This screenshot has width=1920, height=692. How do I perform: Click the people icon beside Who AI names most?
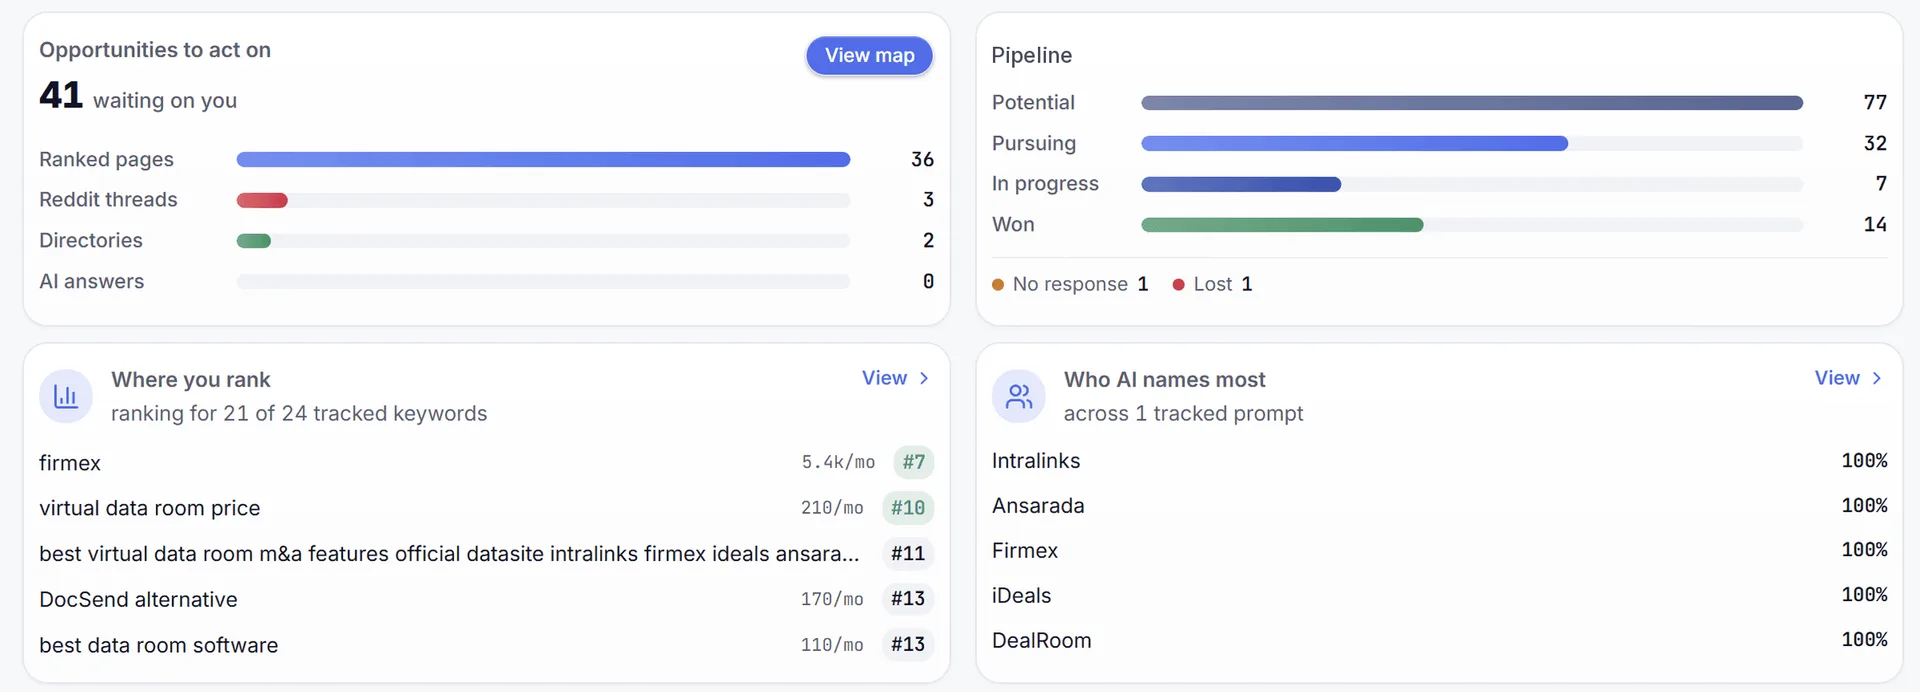1018,396
